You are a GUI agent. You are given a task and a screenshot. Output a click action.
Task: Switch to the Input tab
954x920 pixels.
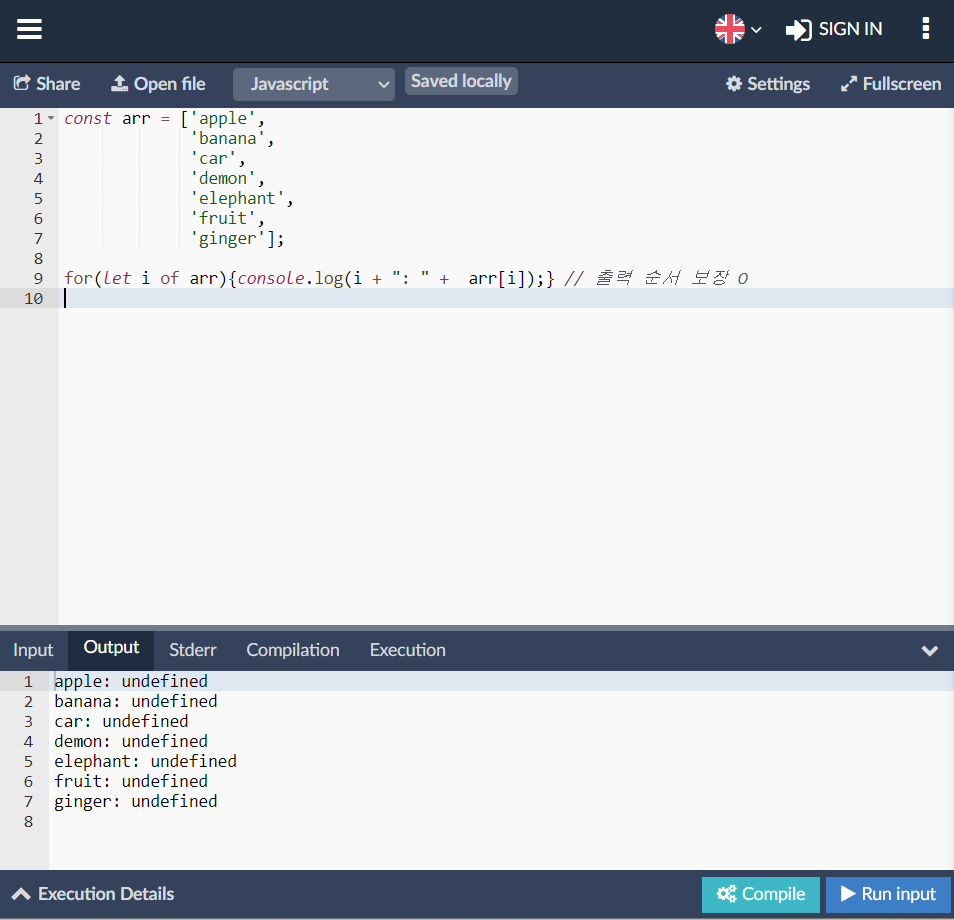pos(33,650)
